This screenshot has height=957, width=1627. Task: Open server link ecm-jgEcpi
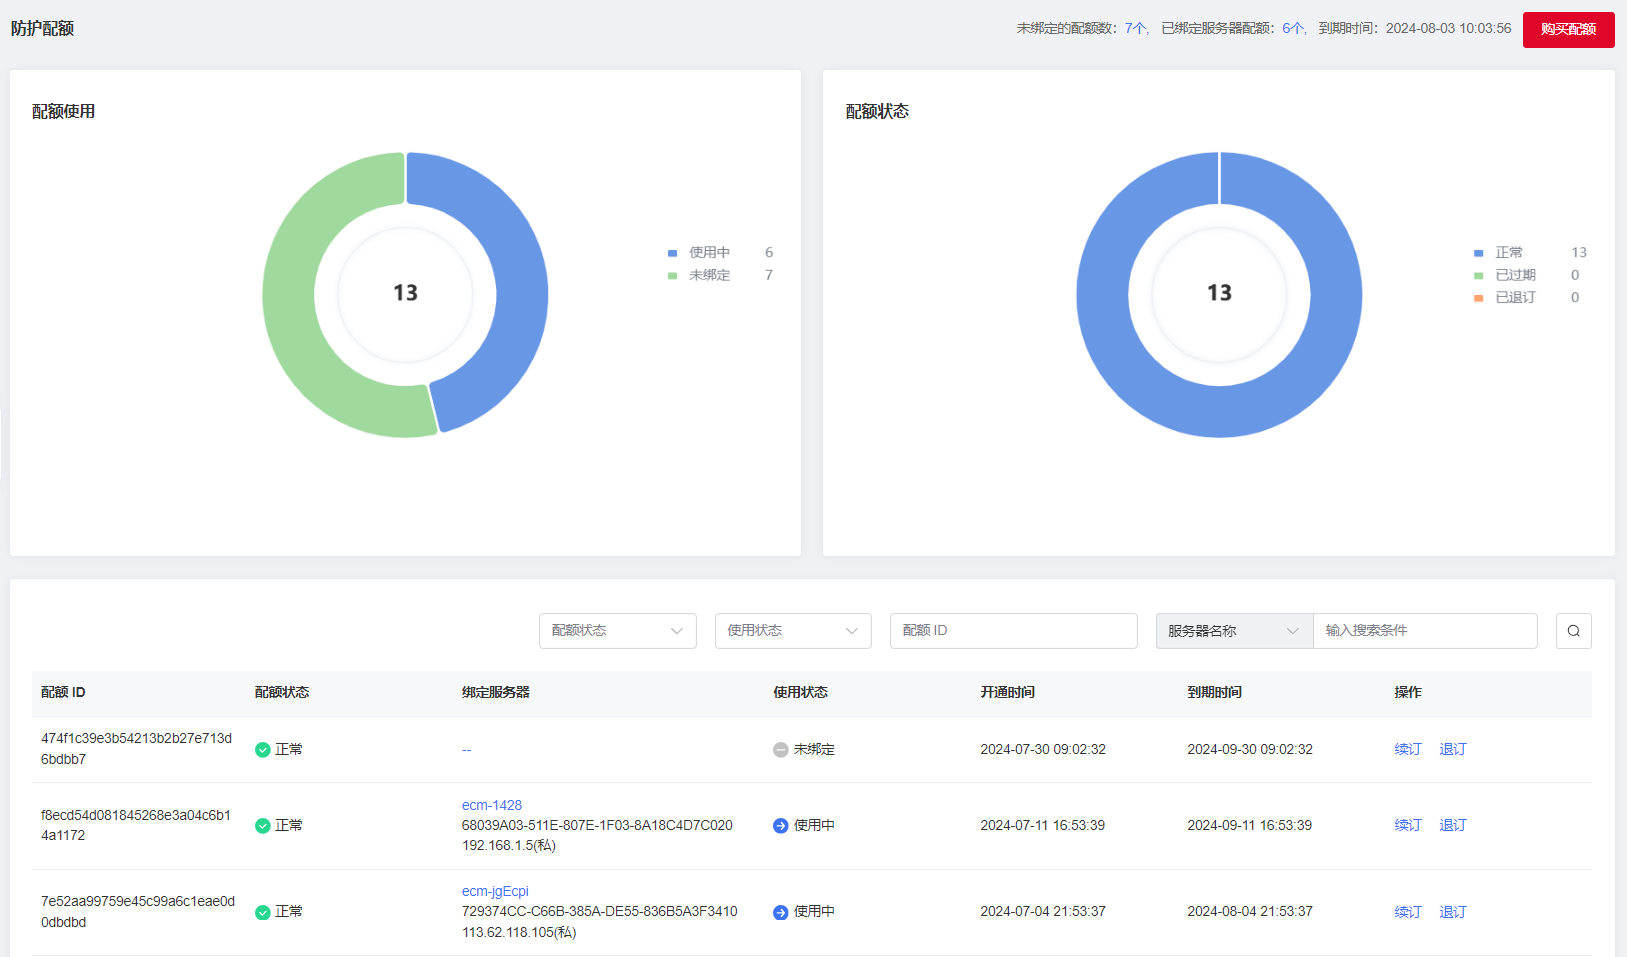(495, 891)
